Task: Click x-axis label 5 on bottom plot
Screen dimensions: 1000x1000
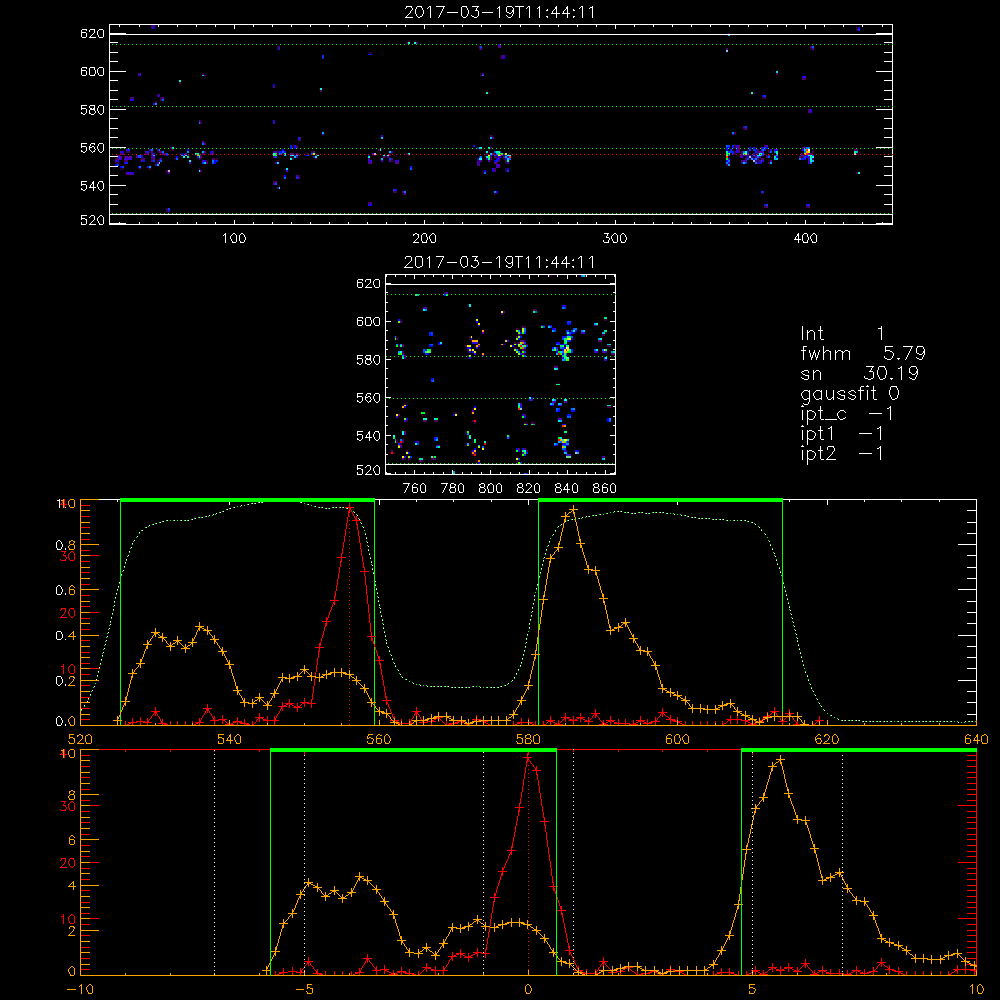Action: [x=752, y=990]
